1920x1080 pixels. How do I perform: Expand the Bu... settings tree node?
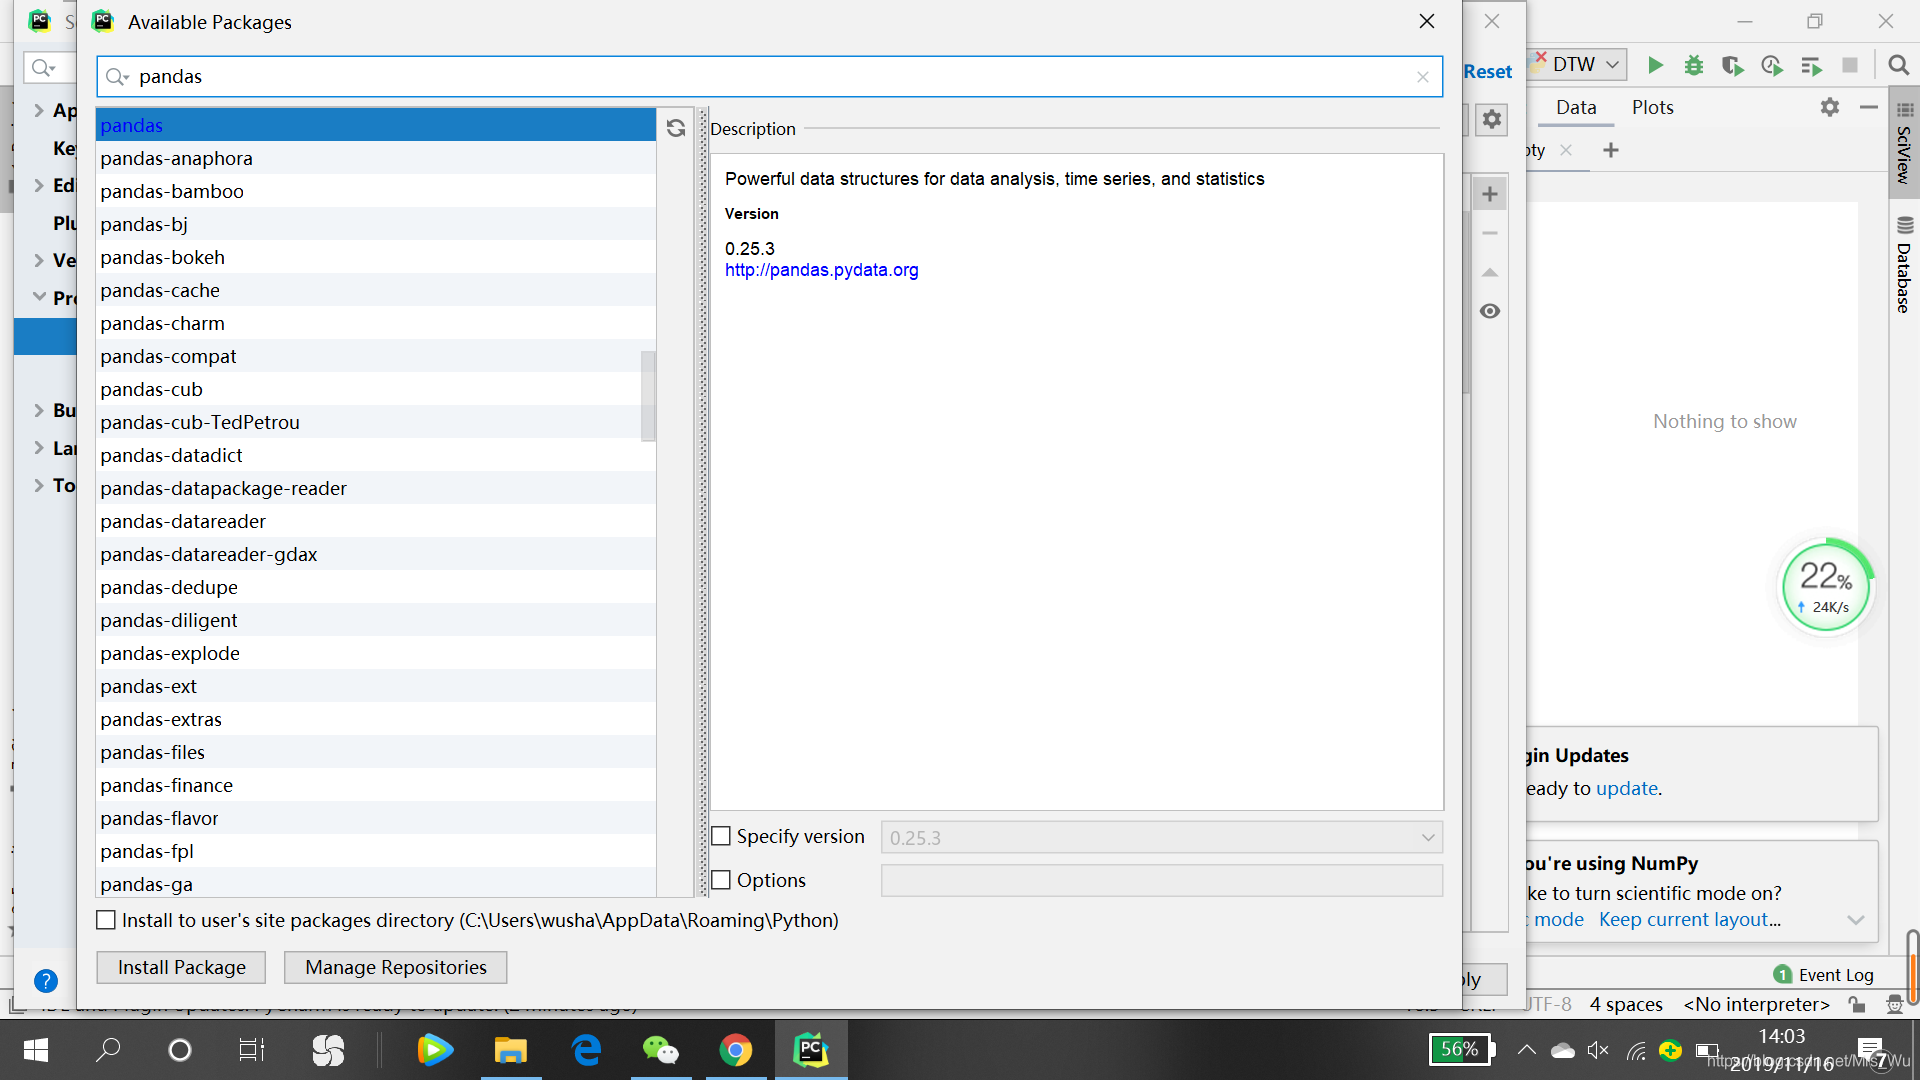(39, 410)
